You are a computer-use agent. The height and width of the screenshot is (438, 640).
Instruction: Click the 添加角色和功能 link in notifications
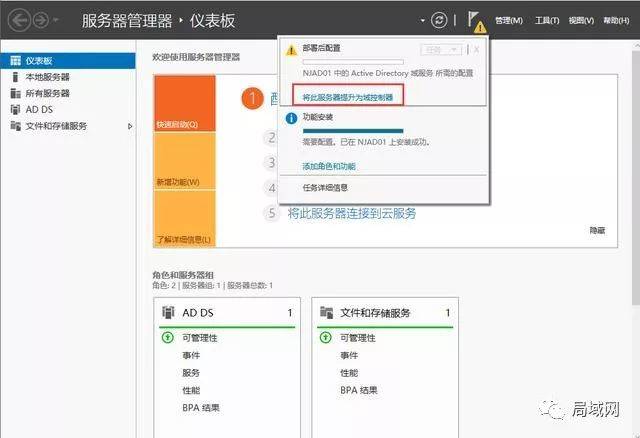coord(329,166)
